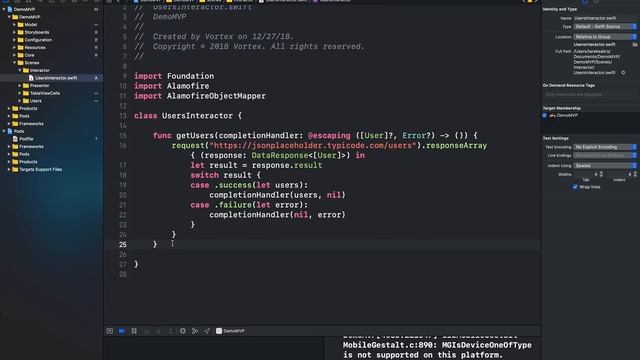Click the Model folder icon
Image resolution: width=640 pixels, height=360 pixels.
[x=20, y=24]
